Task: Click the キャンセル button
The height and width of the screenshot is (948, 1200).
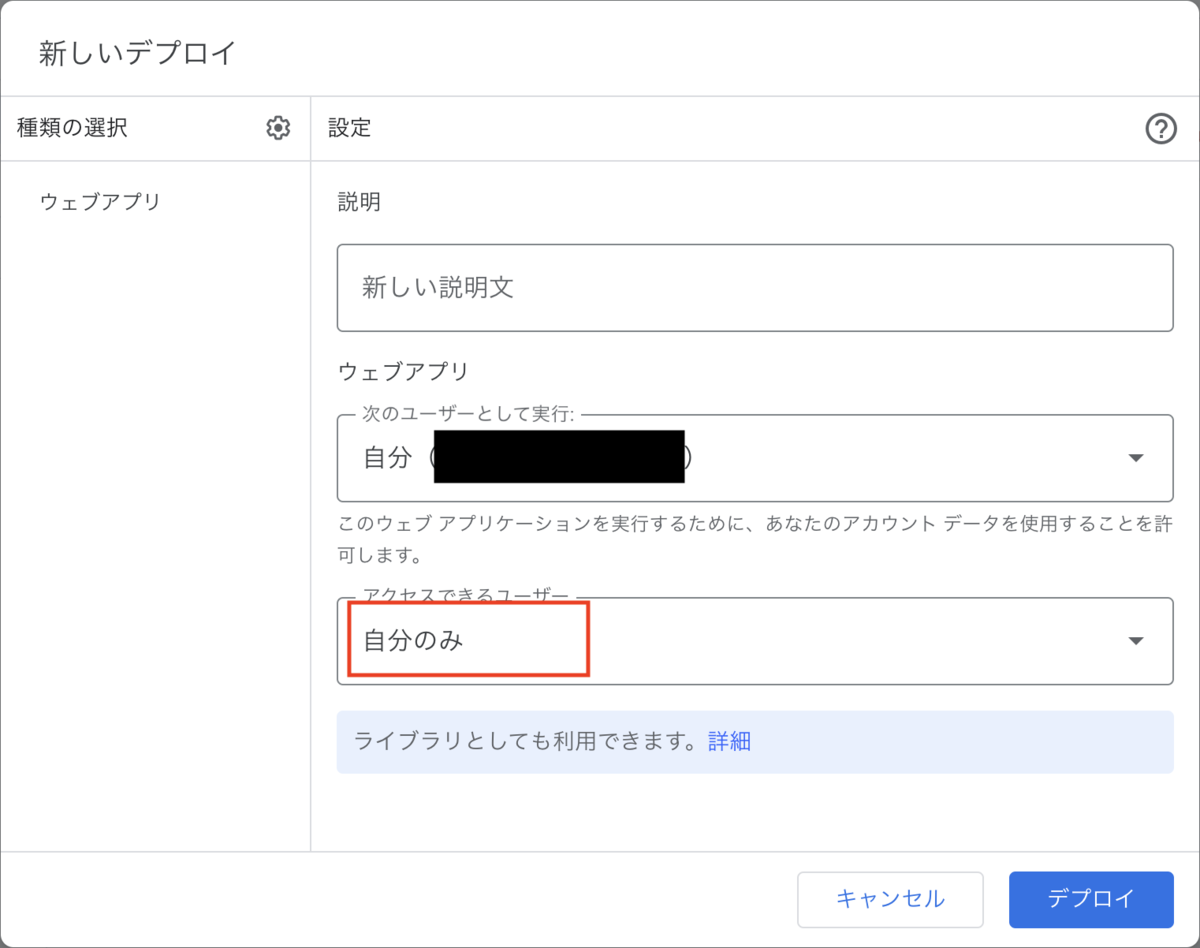Action: point(890,899)
